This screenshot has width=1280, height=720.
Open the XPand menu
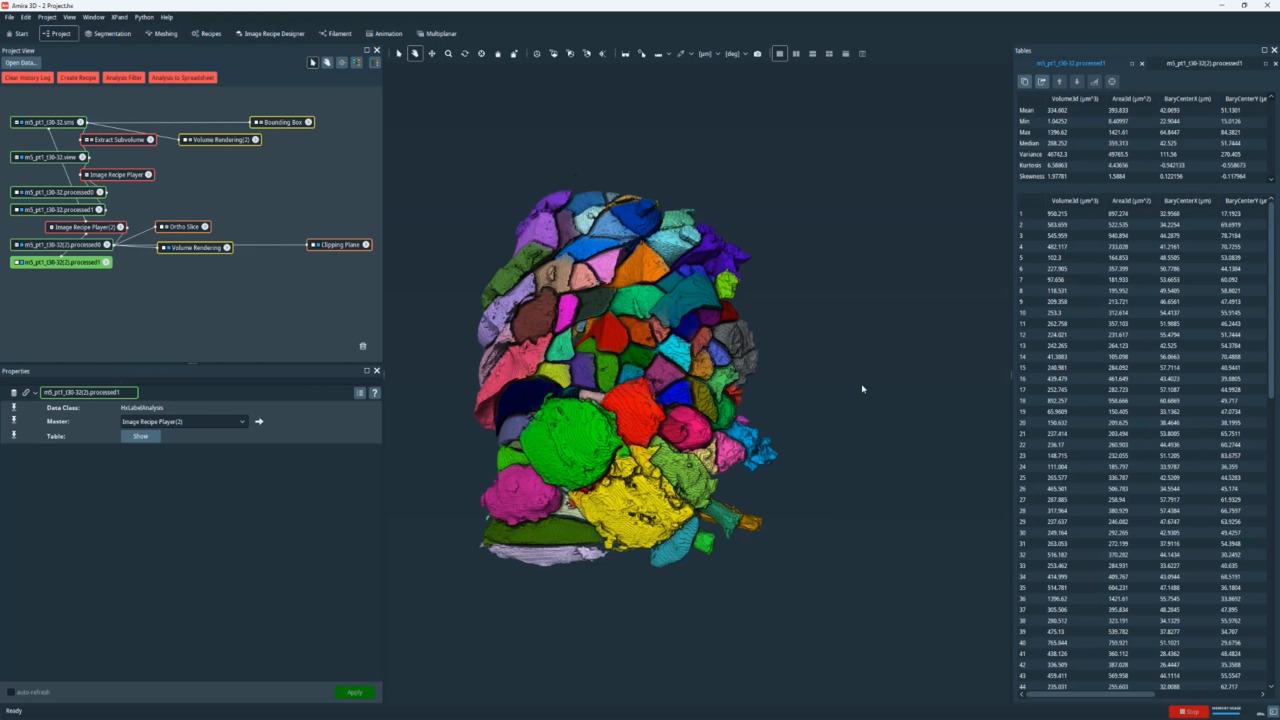[x=119, y=17]
